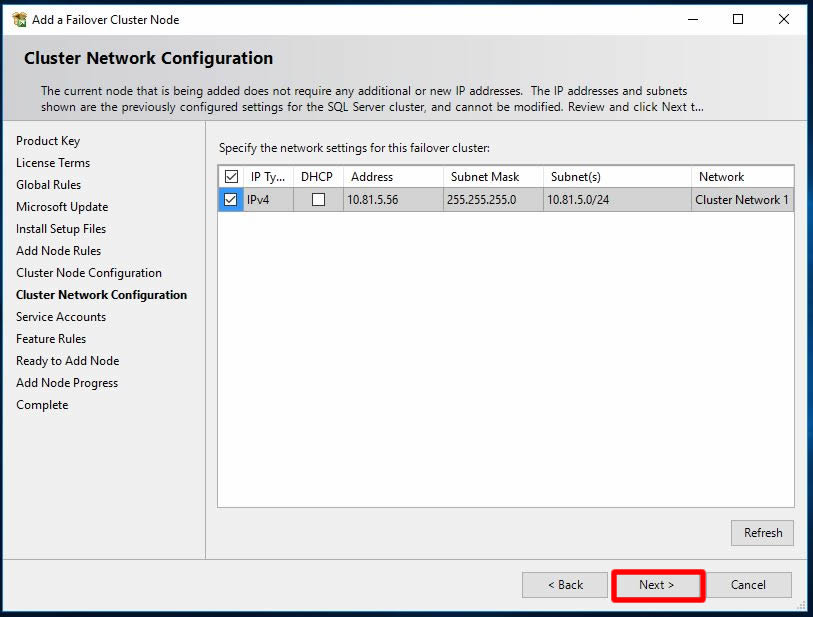
Task: Select the 10.81.5.56 address cell
Action: [x=372, y=200]
